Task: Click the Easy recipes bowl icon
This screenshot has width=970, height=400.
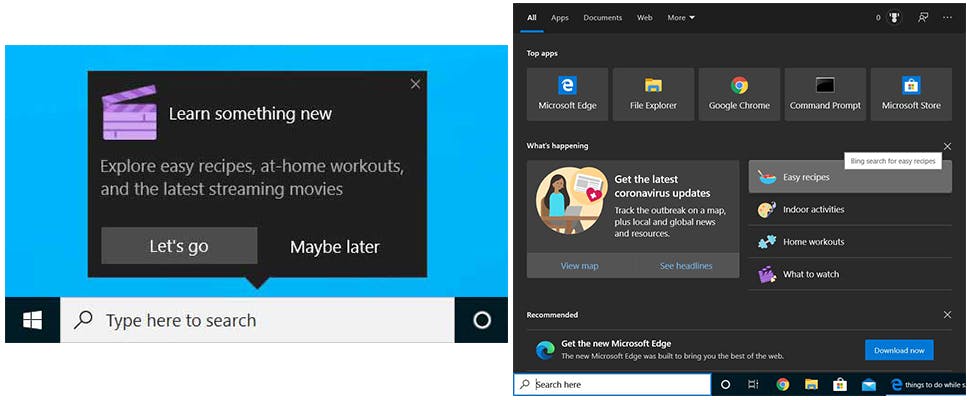Action: point(767,177)
